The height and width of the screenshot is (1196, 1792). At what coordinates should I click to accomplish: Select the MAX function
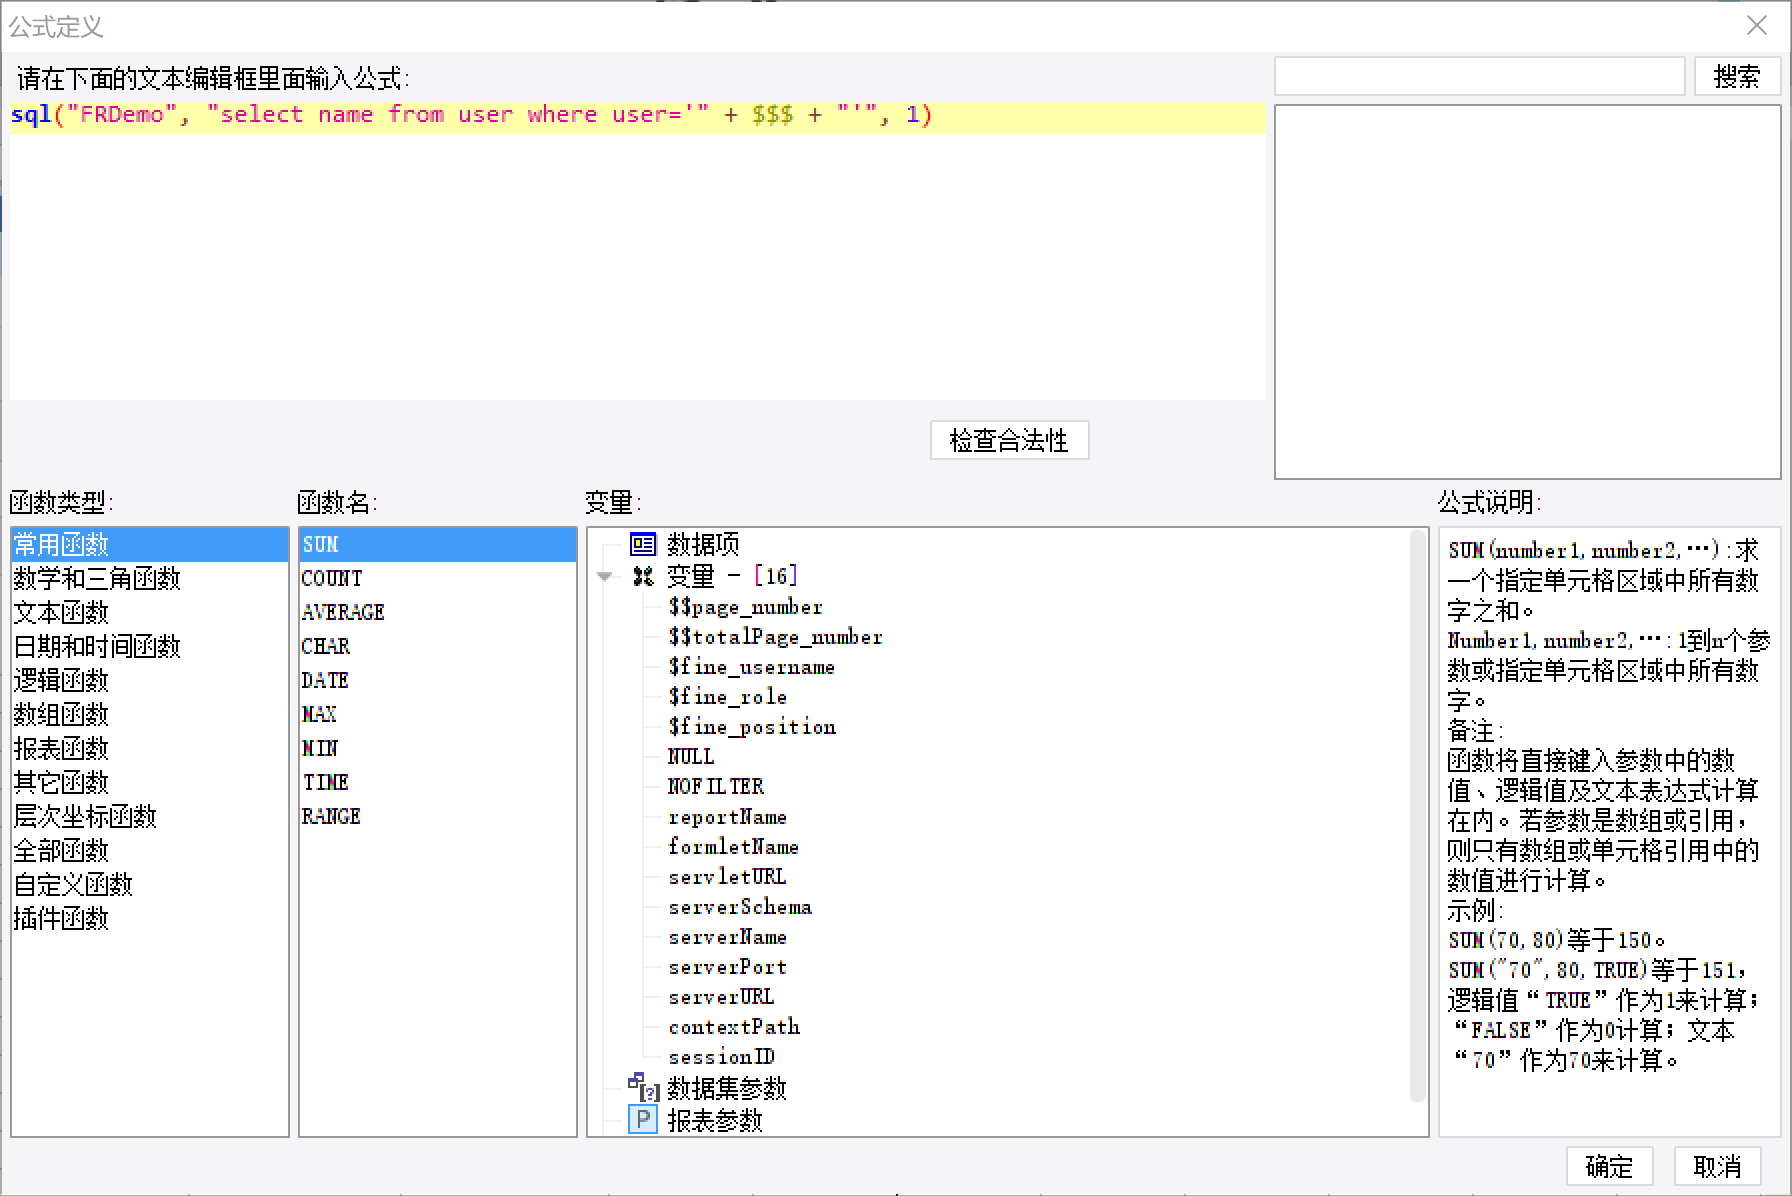click(x=438, y=715)
